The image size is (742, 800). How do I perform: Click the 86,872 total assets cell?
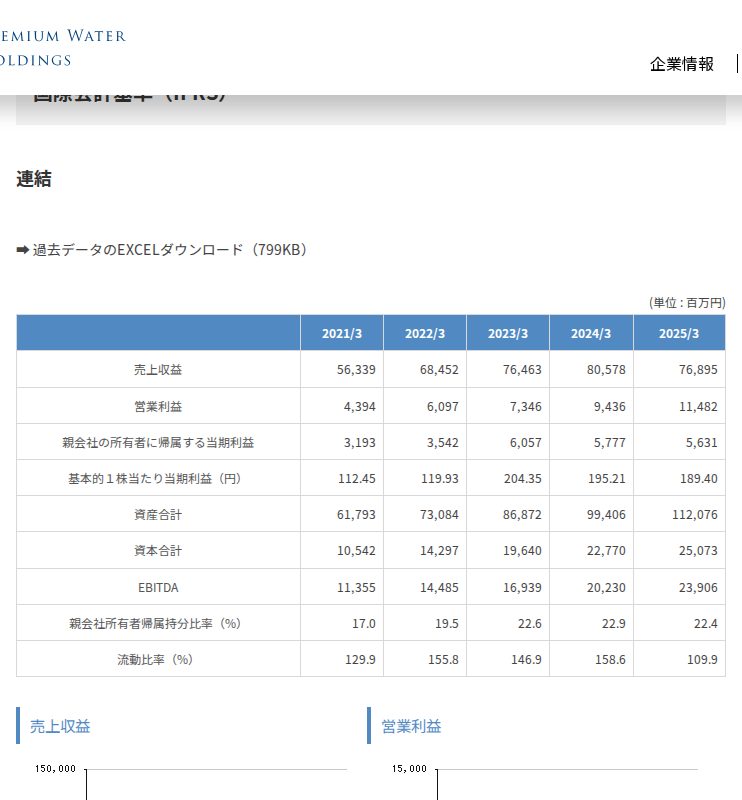[508, 514]
